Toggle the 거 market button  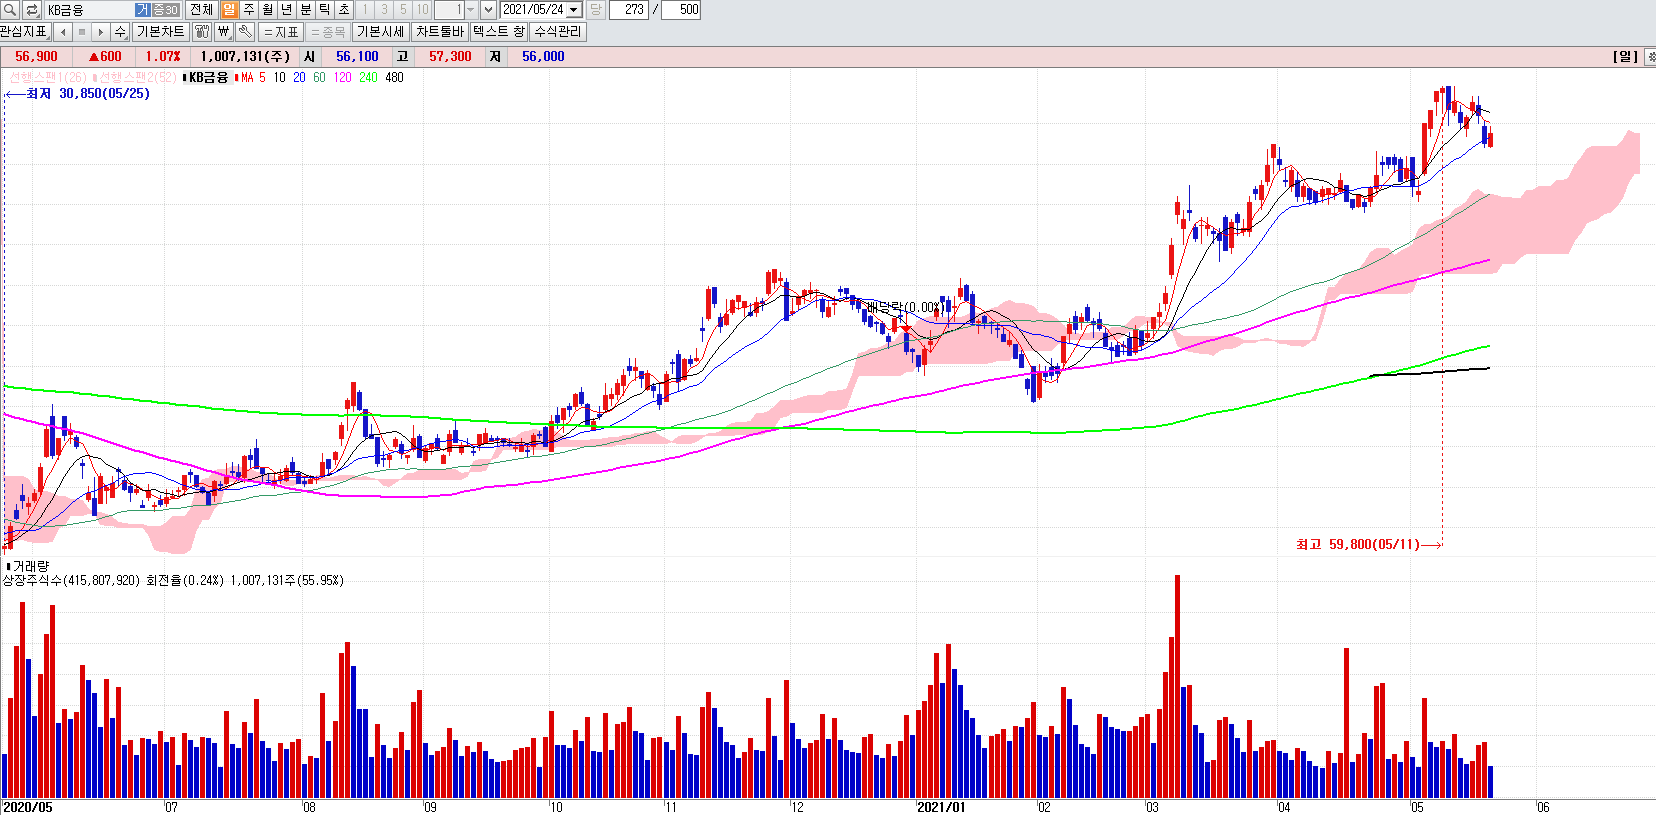pyautogui.click(x=143, y=10)
